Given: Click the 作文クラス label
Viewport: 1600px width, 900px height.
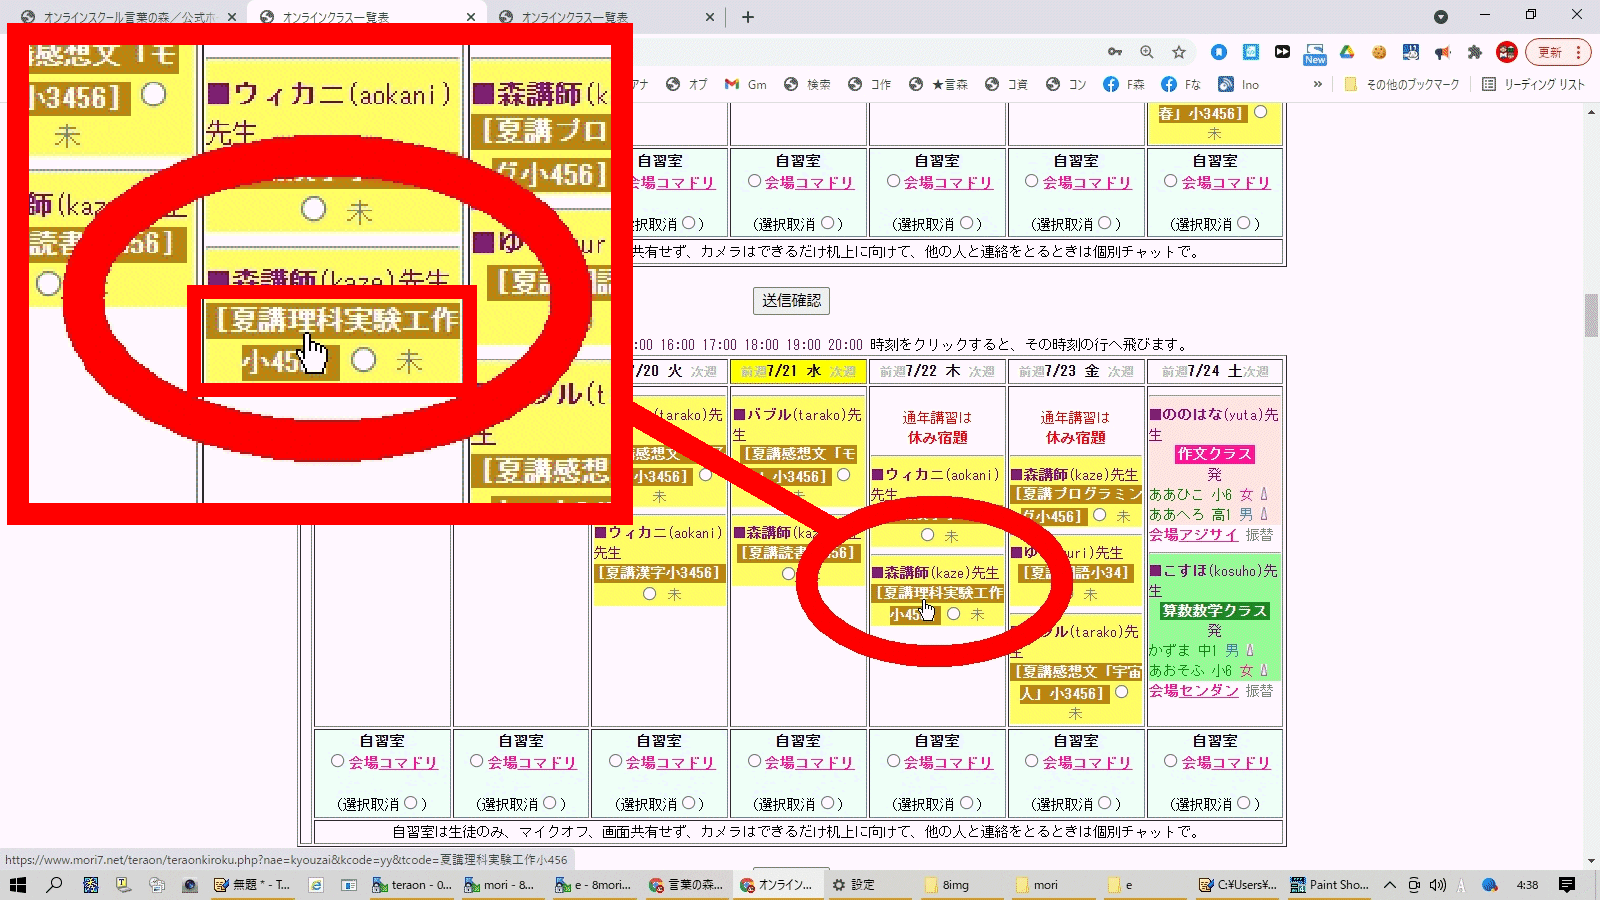Looking at the screenshot, I should [1214, 454].
